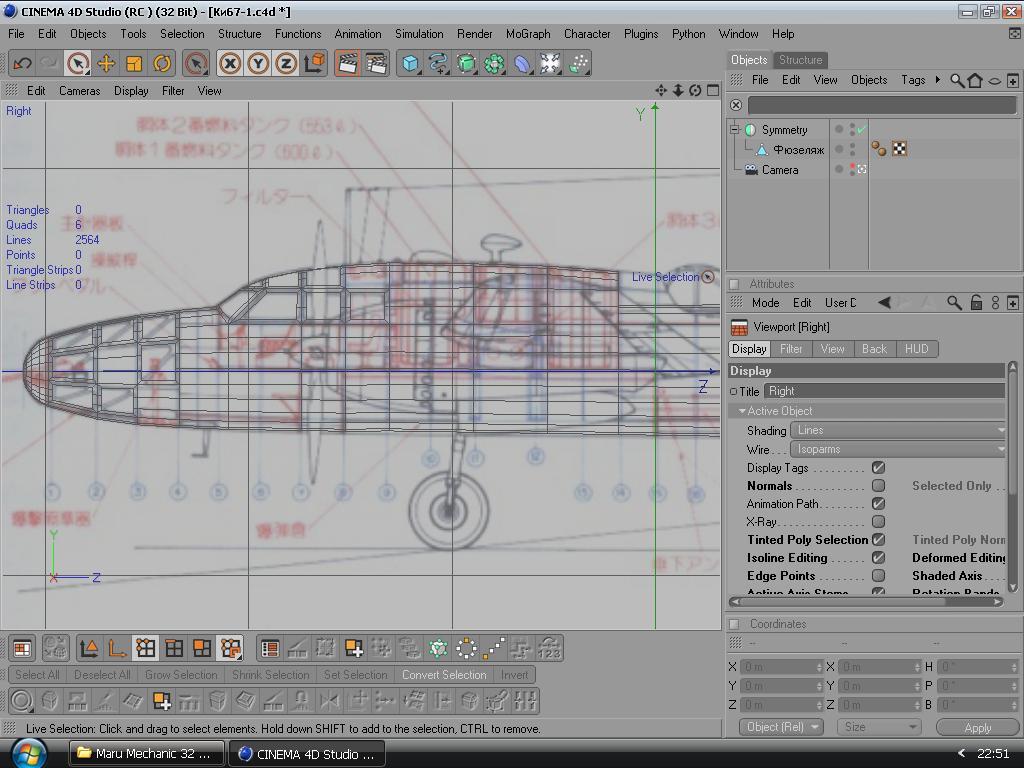The height and width of the screenshot is (768, 1024).
Task: Click the Apply coordinates button
Action: click(977, 727)
